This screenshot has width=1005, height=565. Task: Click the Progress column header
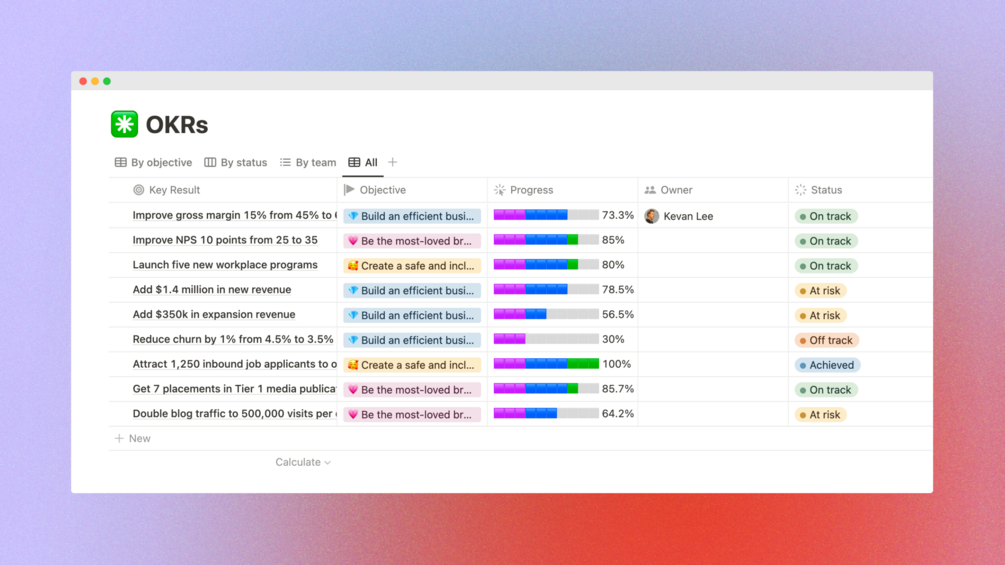click(524, 190)
